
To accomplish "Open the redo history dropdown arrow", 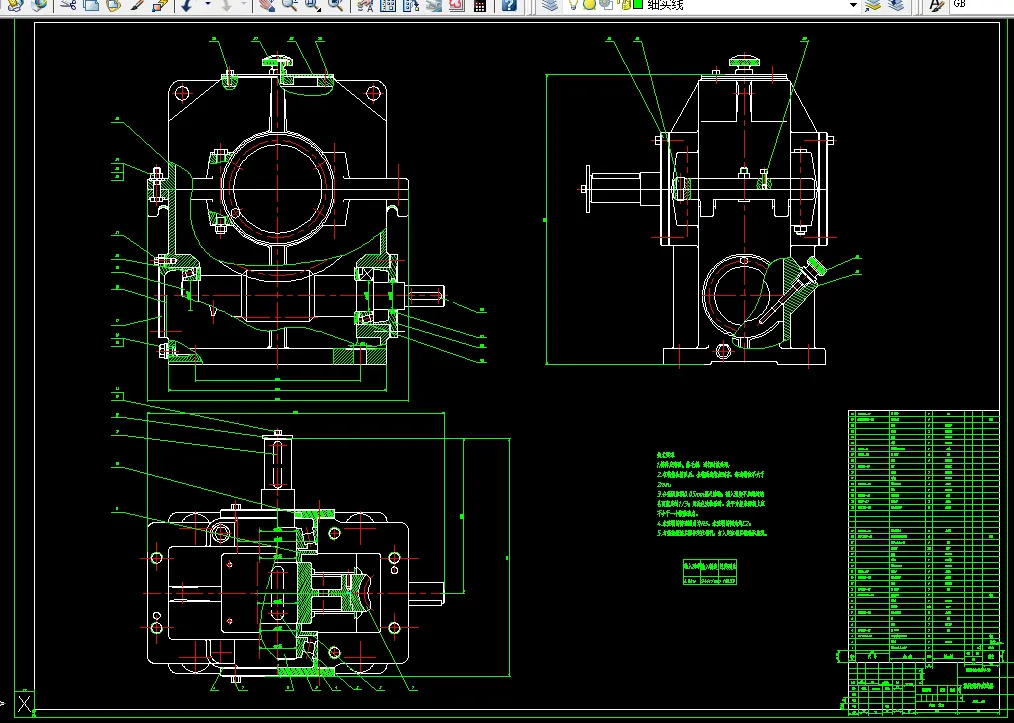I will point(245,5).
